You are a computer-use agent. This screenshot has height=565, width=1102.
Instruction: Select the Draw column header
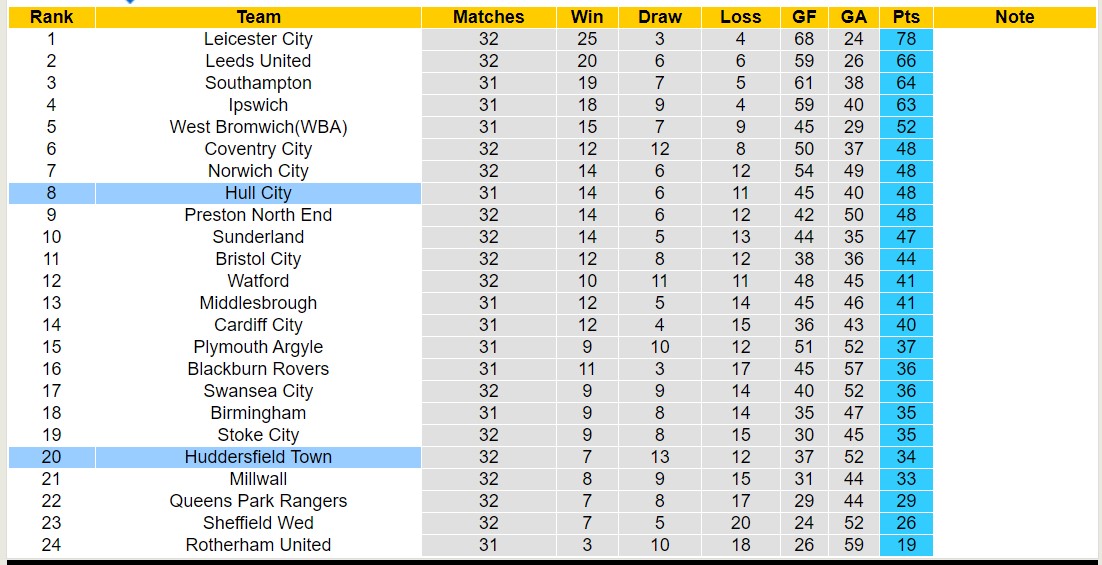click(660, 17)
